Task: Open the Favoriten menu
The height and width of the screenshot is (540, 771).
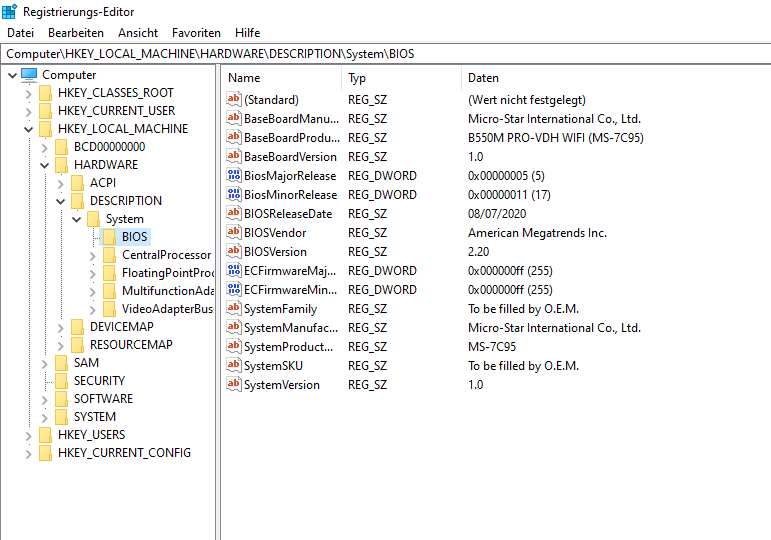Action: [x=196, y=33]
